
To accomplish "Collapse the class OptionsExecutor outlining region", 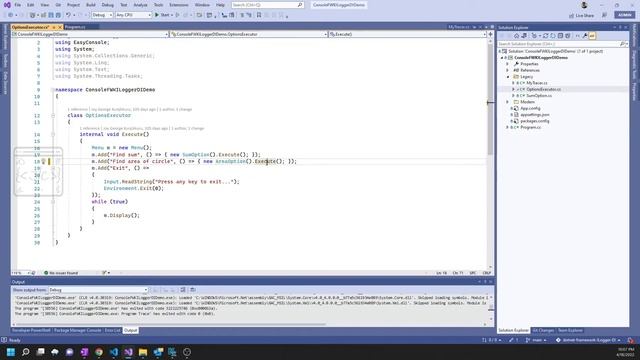I will coord(53,116).
